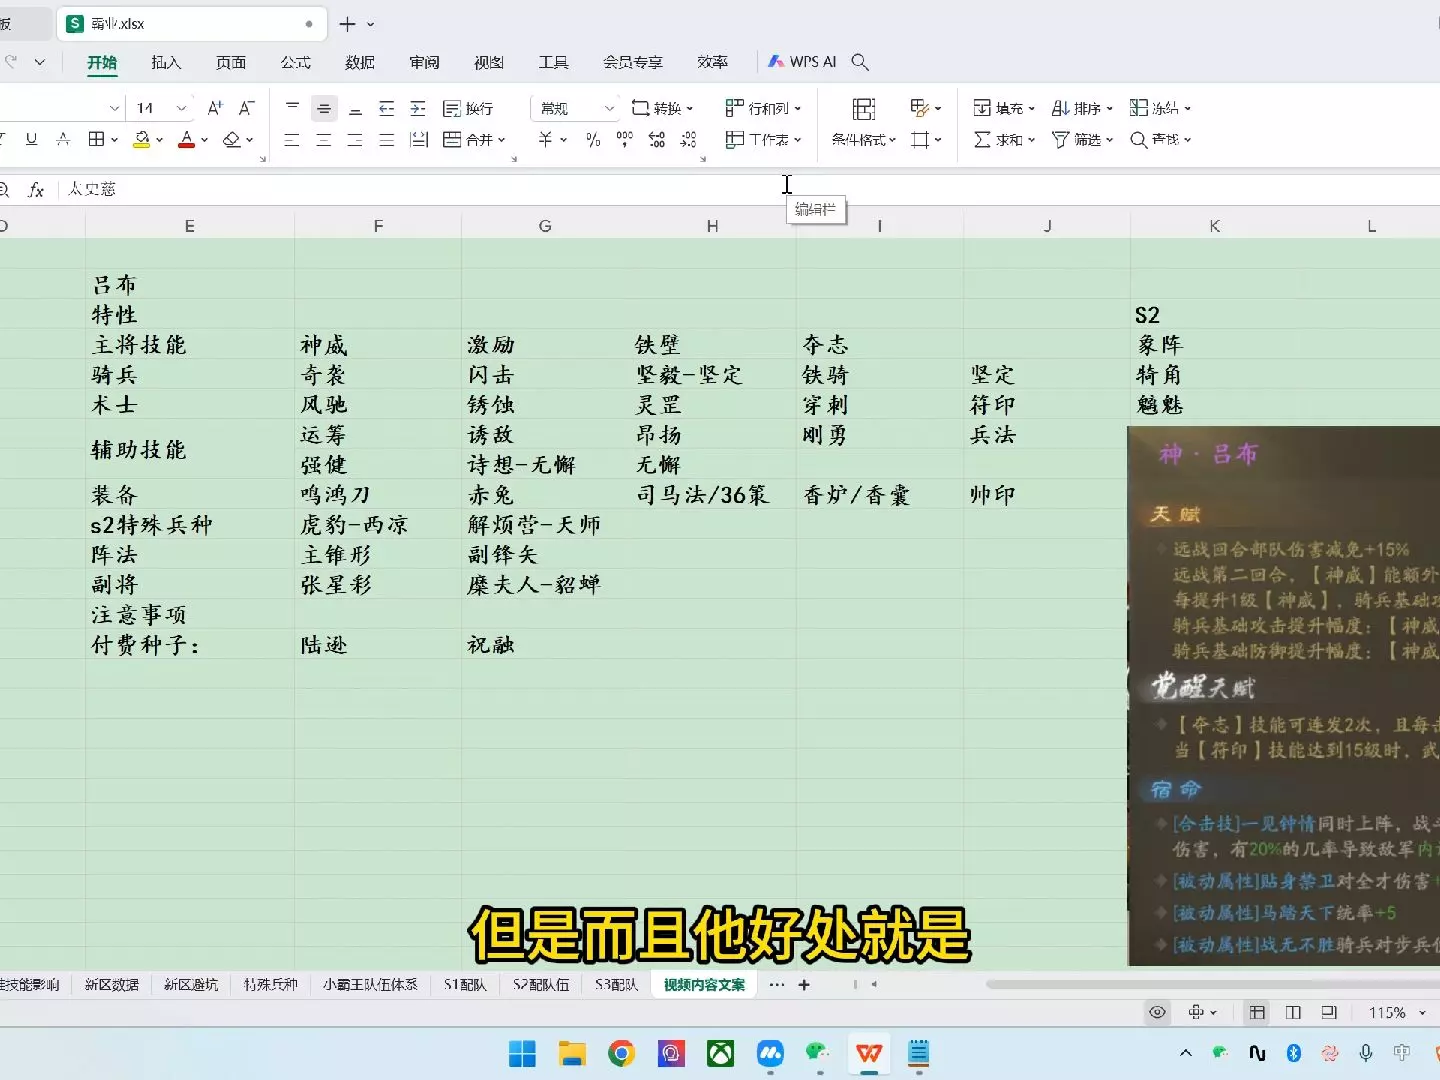Viewport: 1440px width, 1080px height.
Task: Click the formula bar input showing 太史慈
Action: (x=750, y=189)
